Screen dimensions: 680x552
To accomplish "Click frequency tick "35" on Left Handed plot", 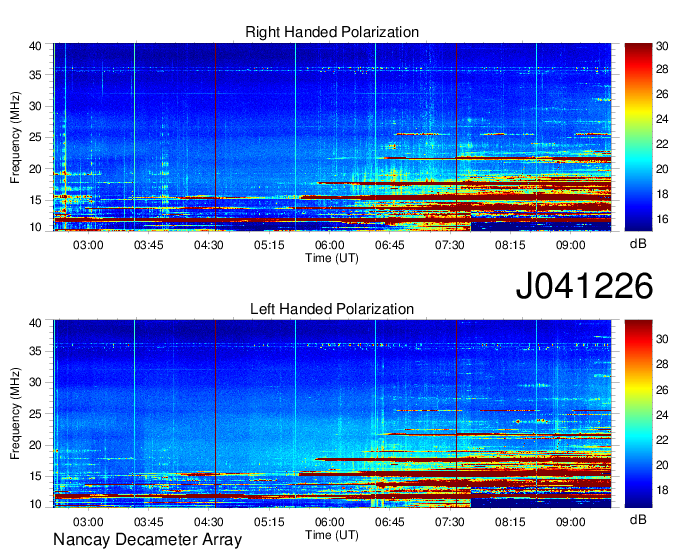I will point(35,351).
